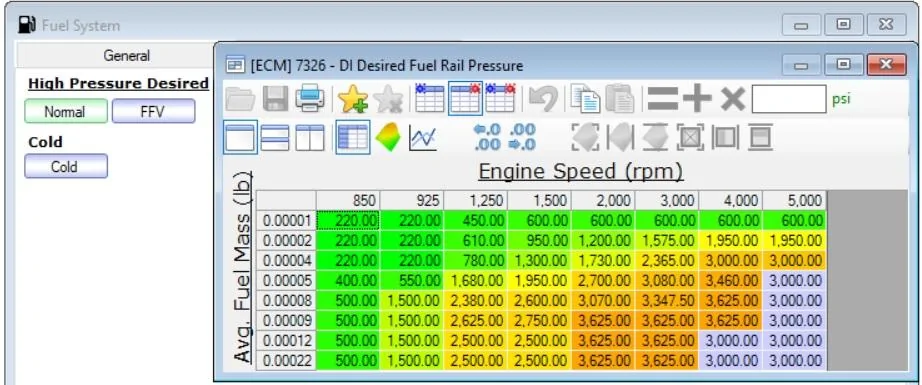Show the 2D line graph view
Screen dimensions: 922x385
(423, 138)
